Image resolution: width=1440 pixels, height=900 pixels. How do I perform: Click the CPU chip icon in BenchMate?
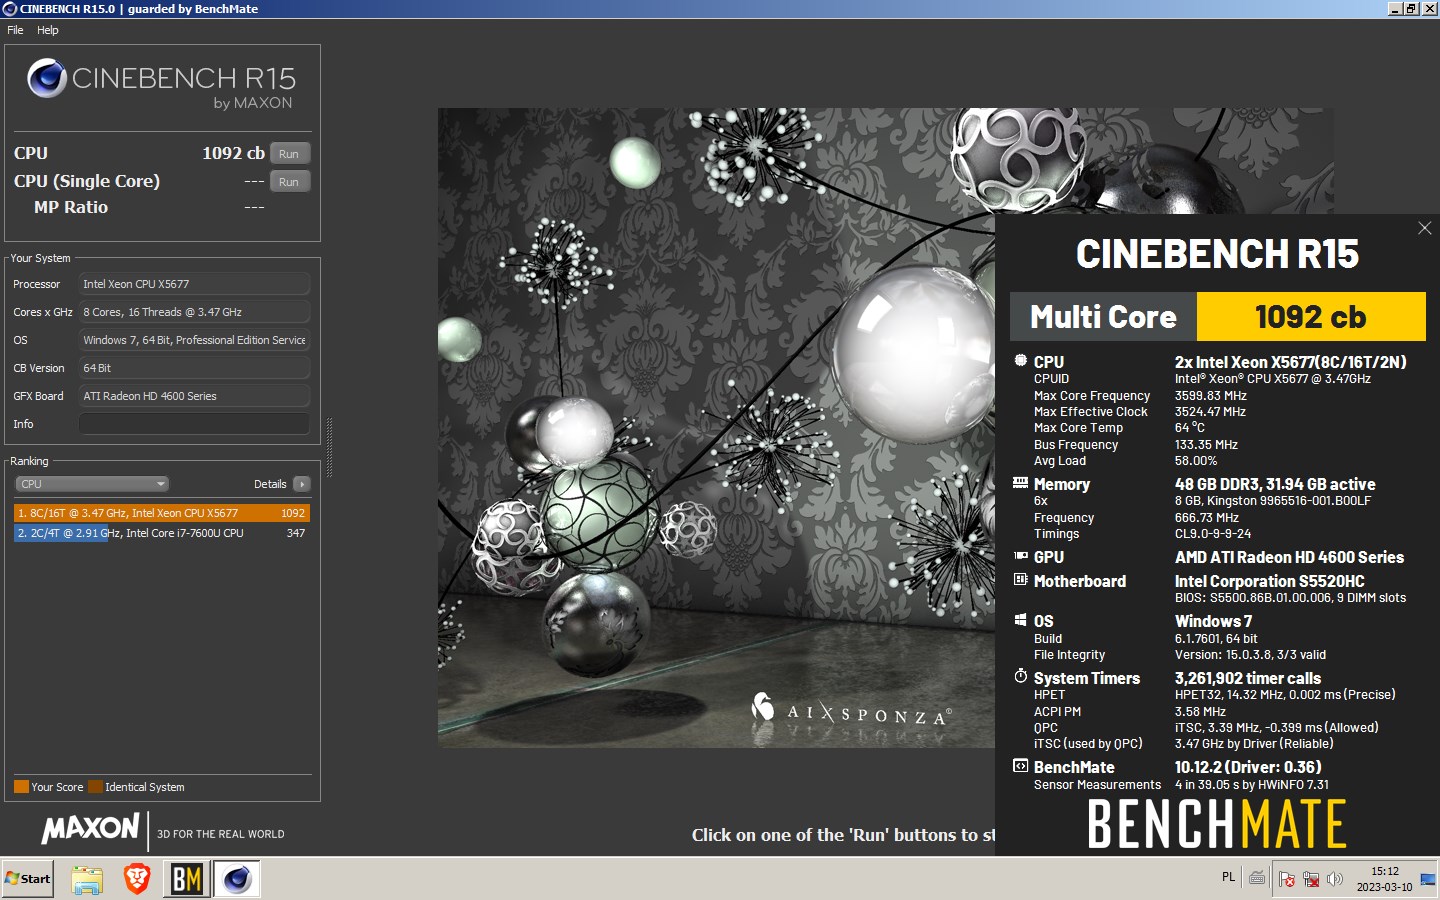coord(1020,361)
